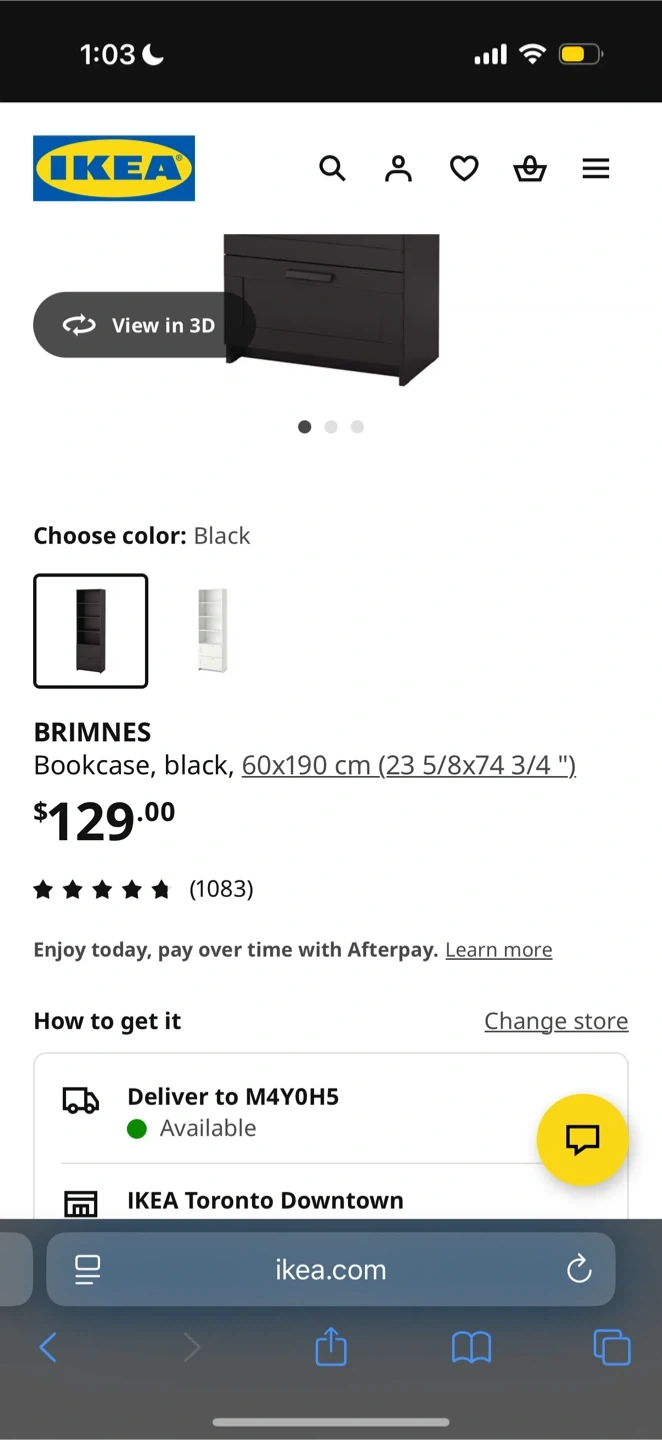Tap the ikea.com address bar

[x=331, y=1270]
